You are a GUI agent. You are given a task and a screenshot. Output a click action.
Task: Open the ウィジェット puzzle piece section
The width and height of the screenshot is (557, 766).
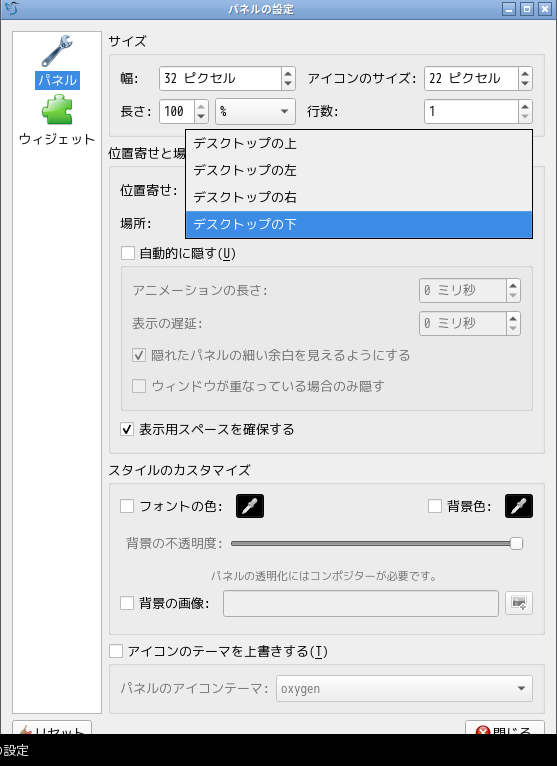click(x=57, y=109)
